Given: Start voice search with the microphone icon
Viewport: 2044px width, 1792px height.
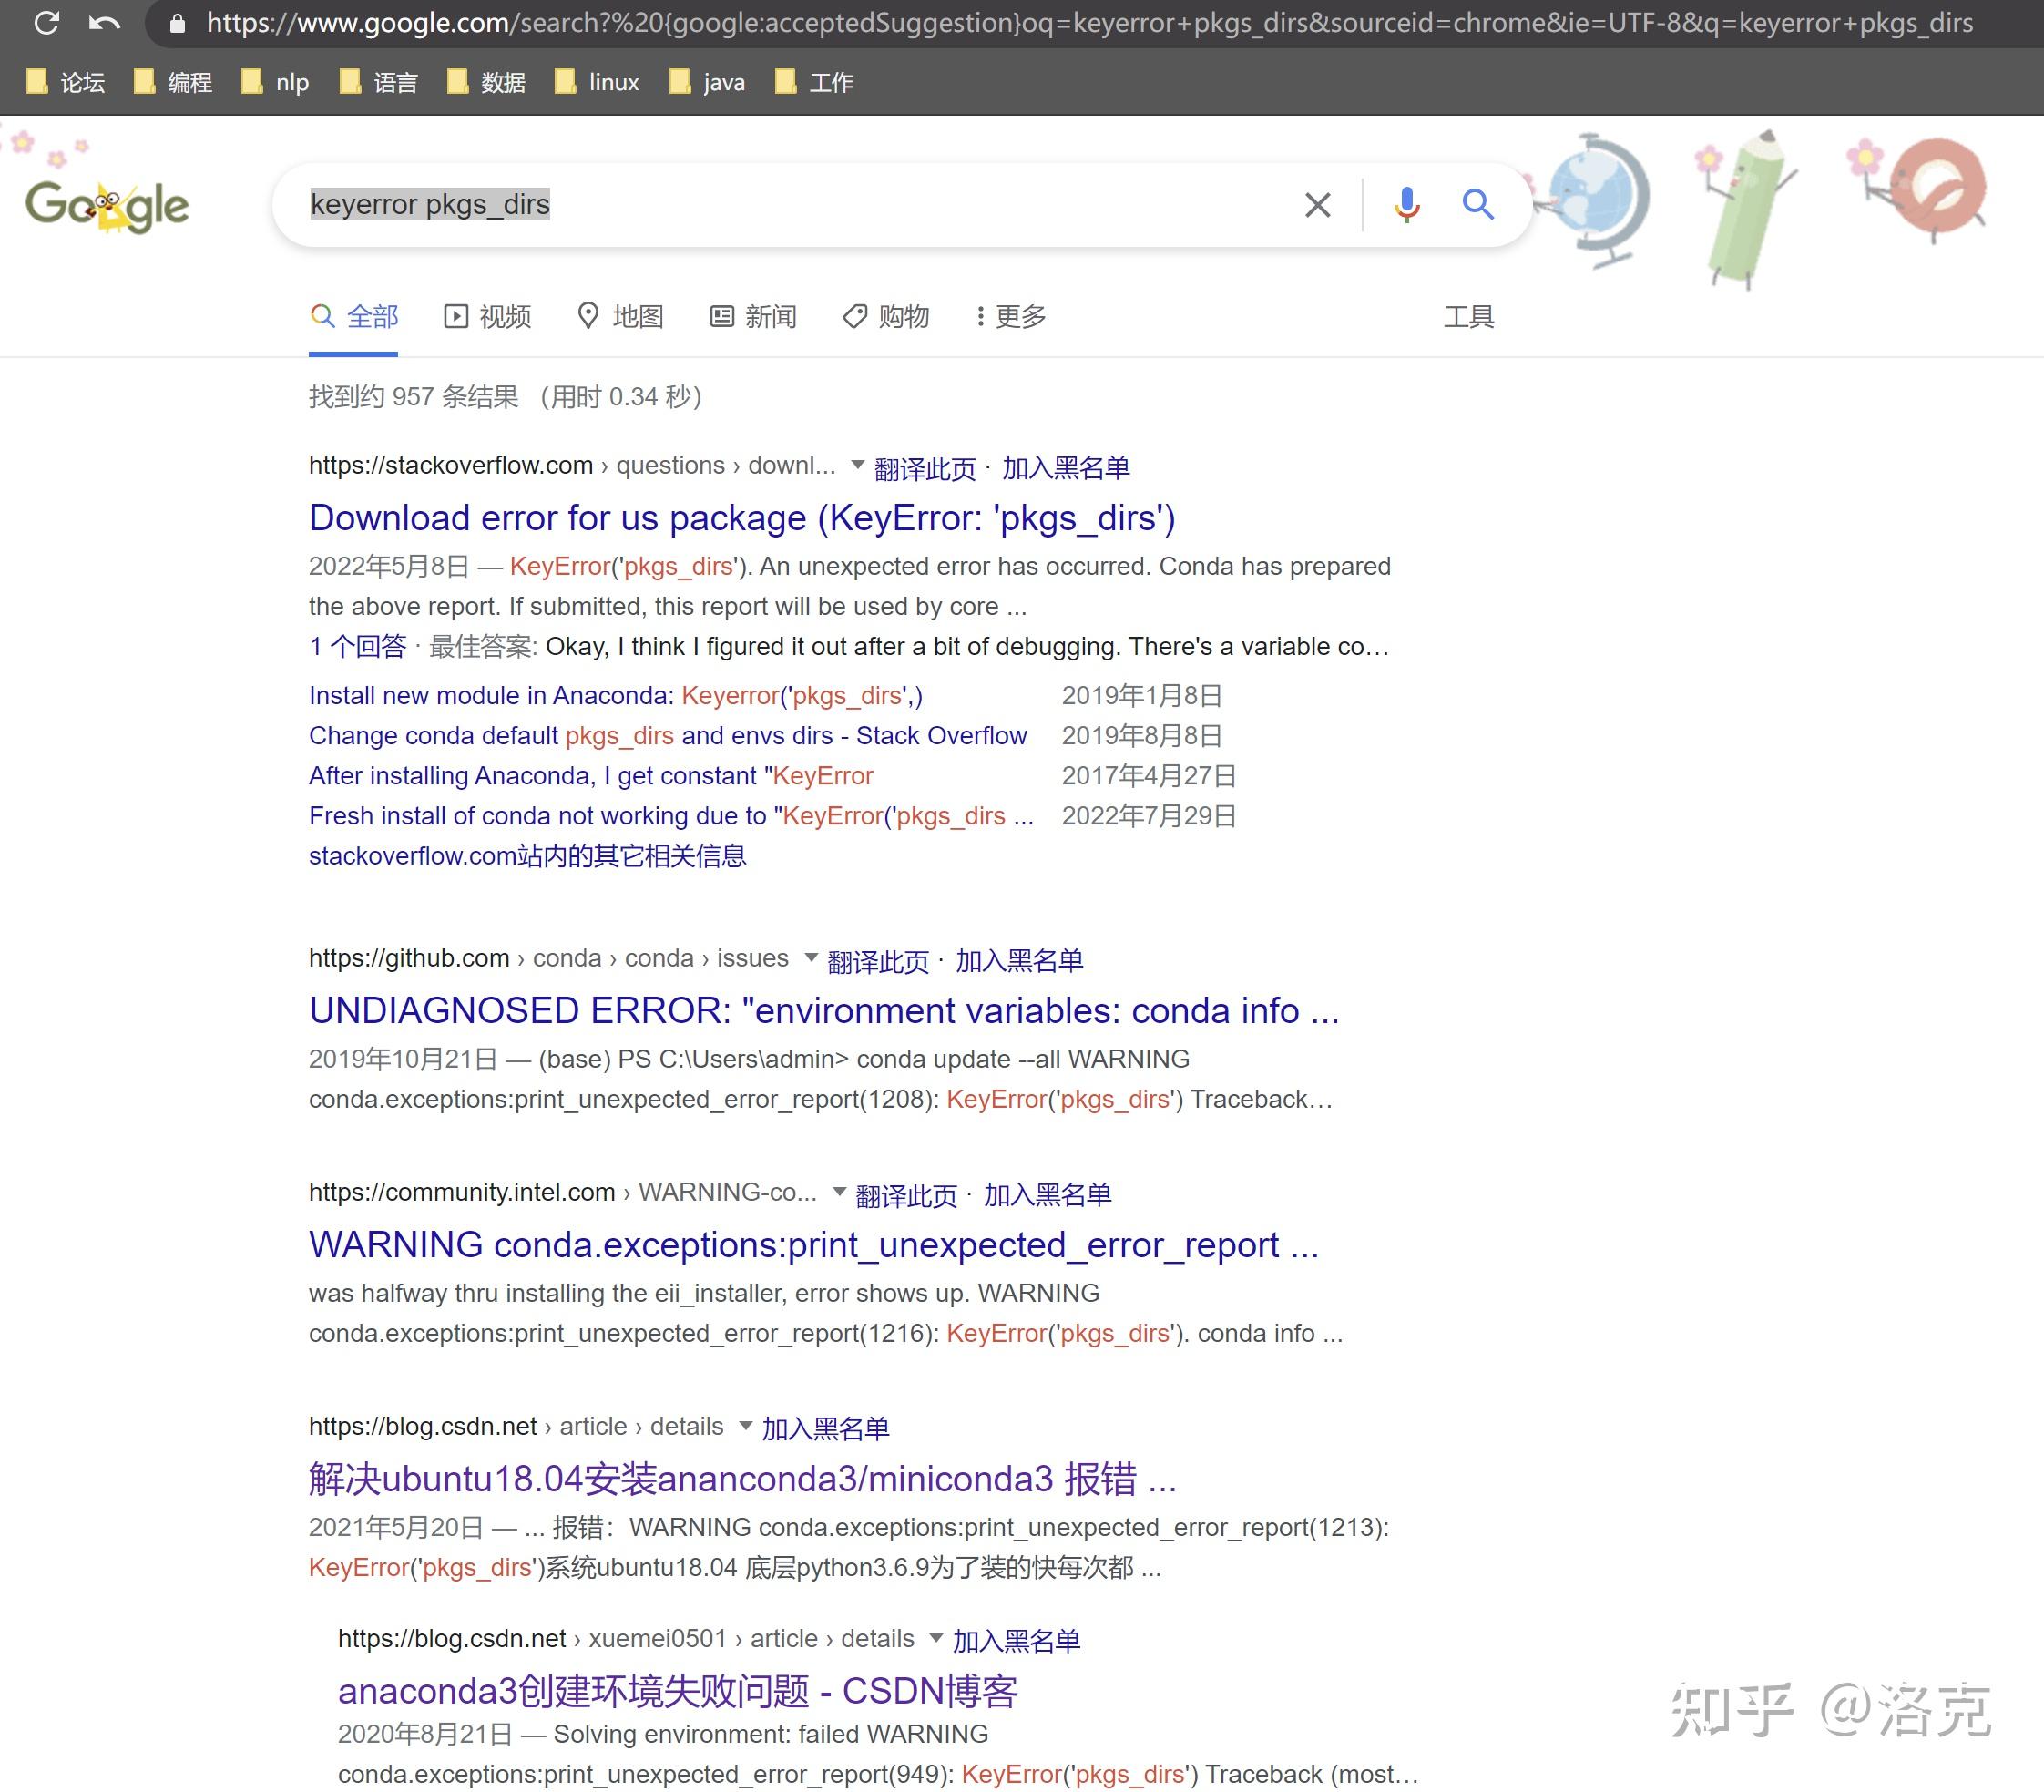Looking at the screenshot, I should coord(1406,204).
